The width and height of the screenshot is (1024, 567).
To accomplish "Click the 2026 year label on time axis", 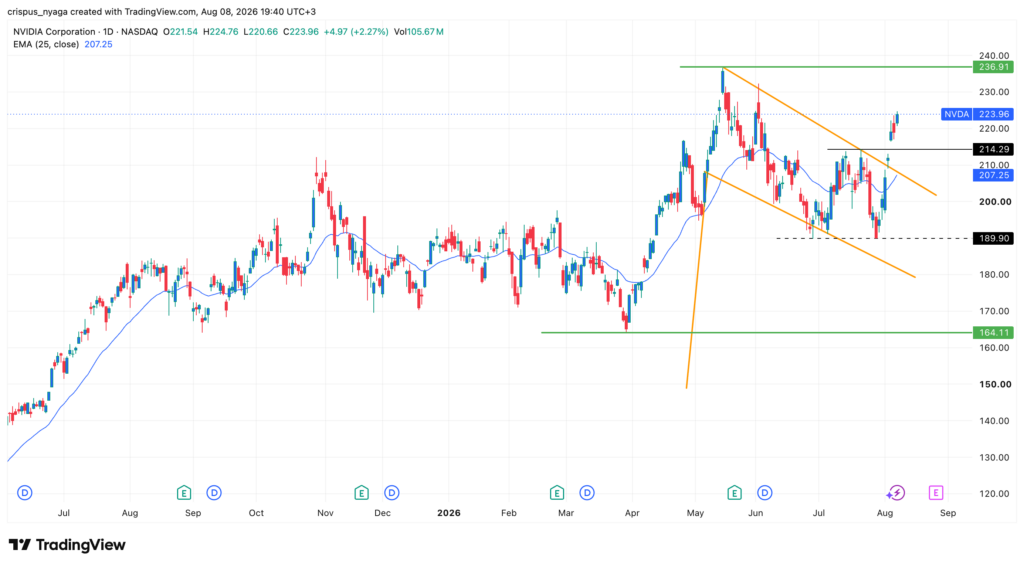I will click(x=449, y=513).
